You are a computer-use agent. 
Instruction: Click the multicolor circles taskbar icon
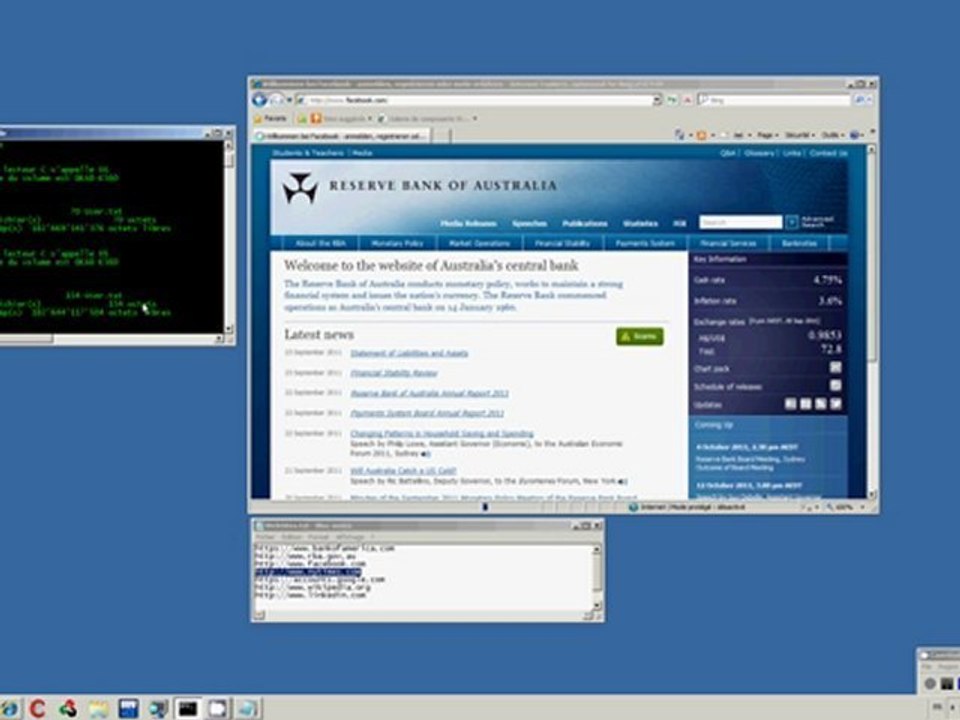[67, 709]
